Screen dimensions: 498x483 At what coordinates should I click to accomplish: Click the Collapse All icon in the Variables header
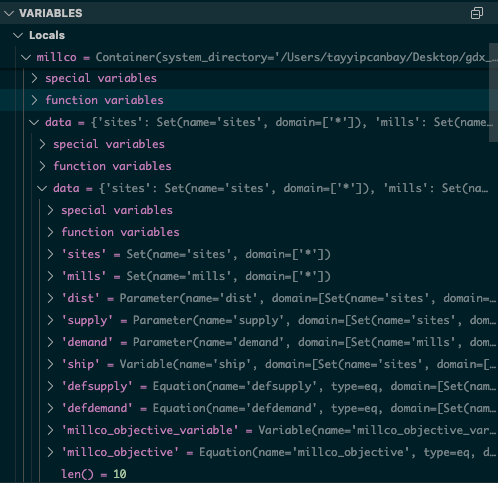pos(477,13)
